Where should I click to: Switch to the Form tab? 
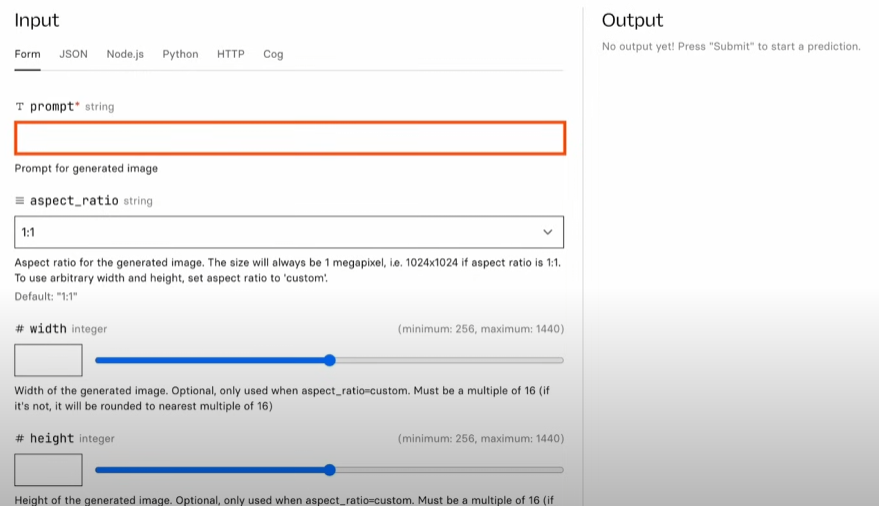(27, 54)
